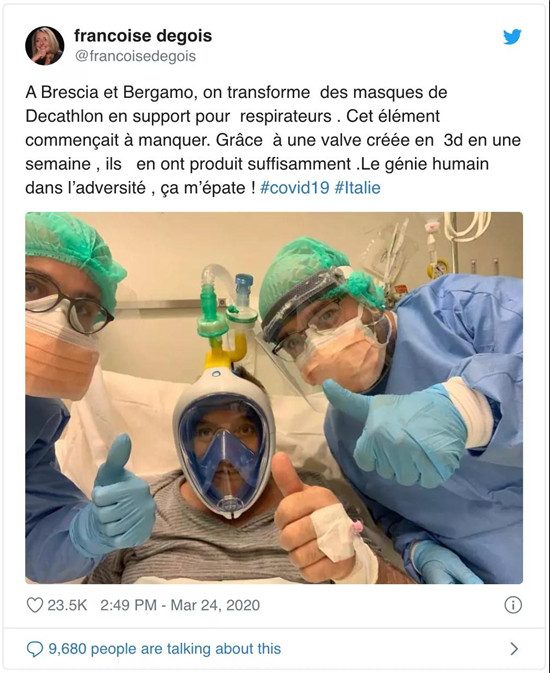The height and width of the screenshot is (673, 550).
Task: Open the circled info icon
Action: point(513,605)
